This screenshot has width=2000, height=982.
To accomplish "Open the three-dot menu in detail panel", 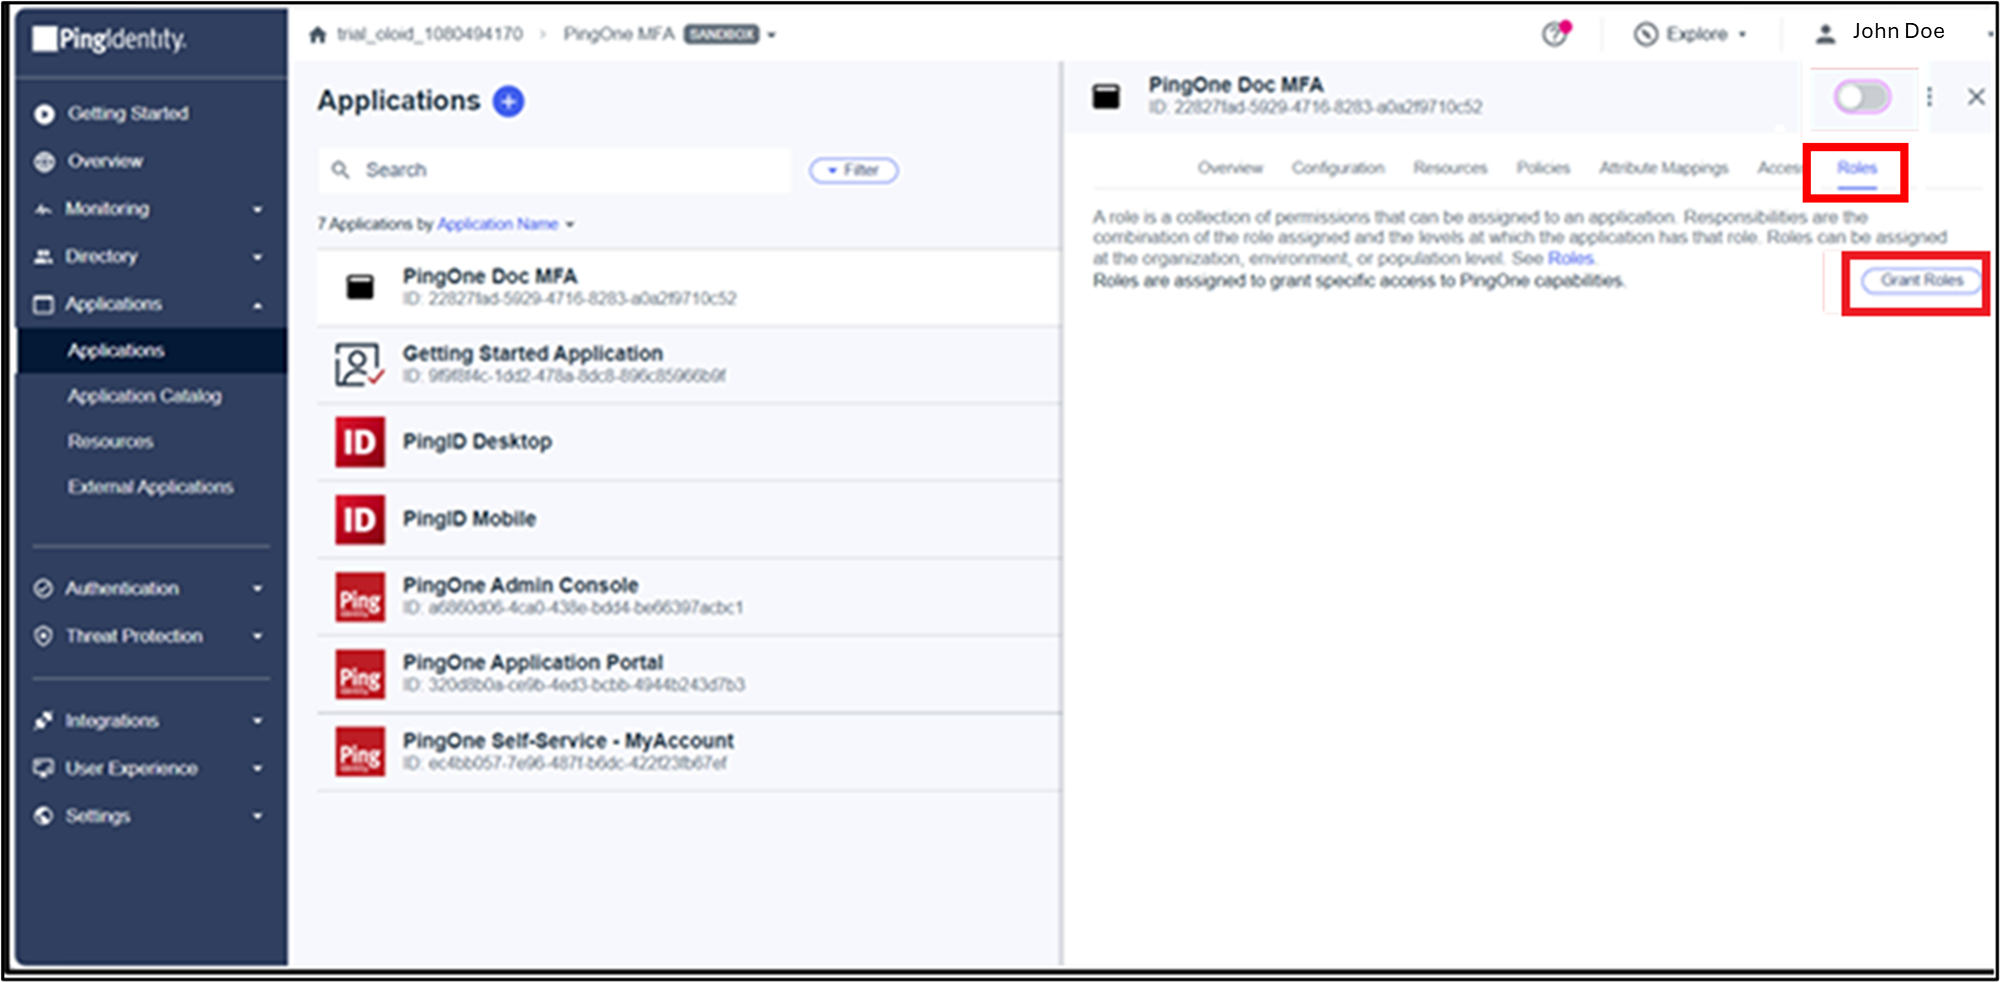I will pyautogui.click(x=1929, y=96).
